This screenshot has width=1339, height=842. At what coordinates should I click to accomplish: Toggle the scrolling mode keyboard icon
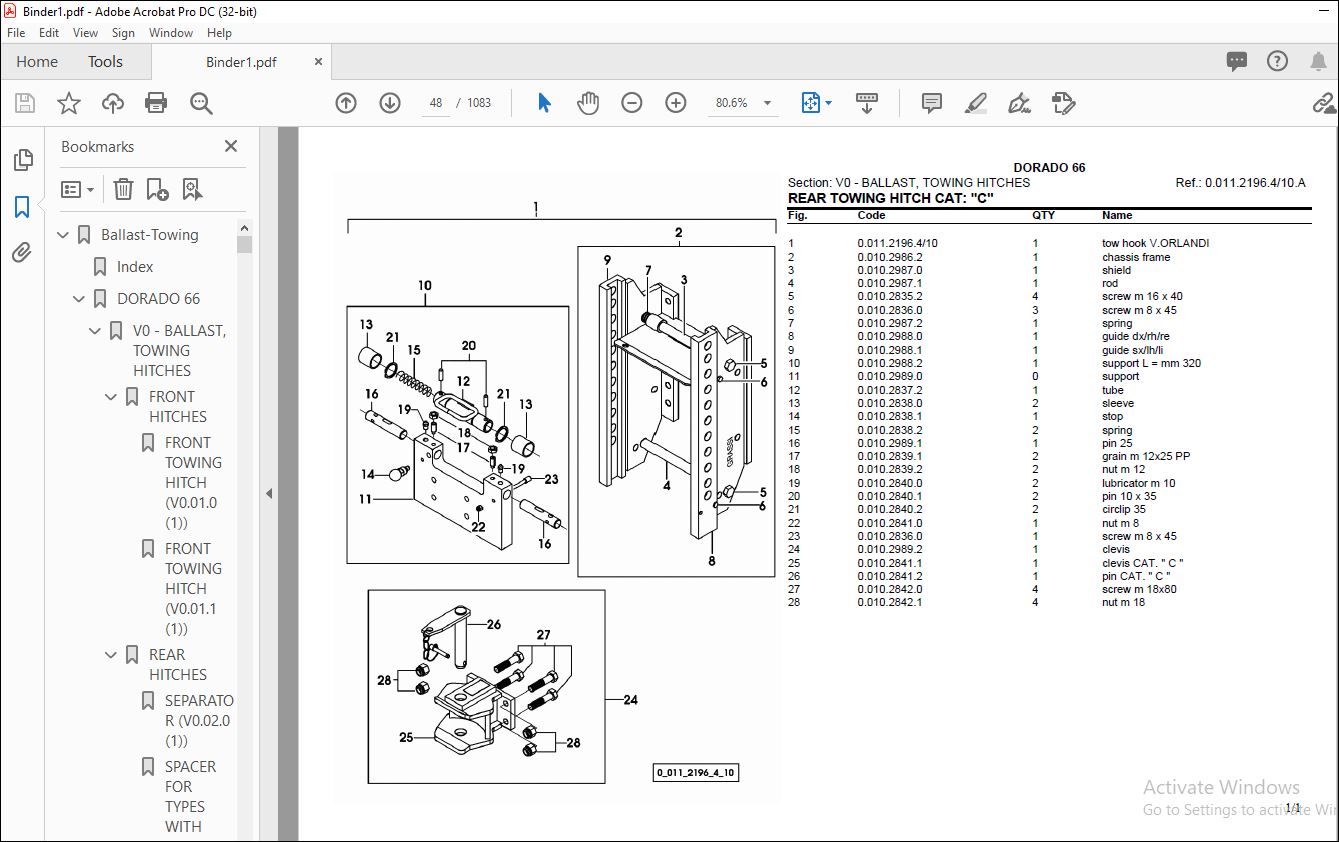click(x=867, y=103)
